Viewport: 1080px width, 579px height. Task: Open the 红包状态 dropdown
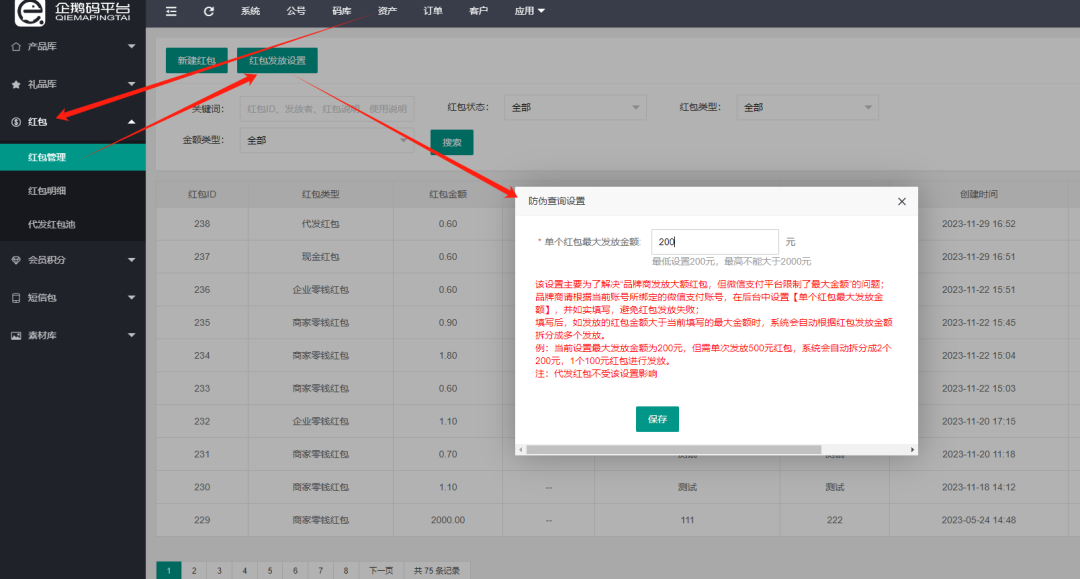575,107
